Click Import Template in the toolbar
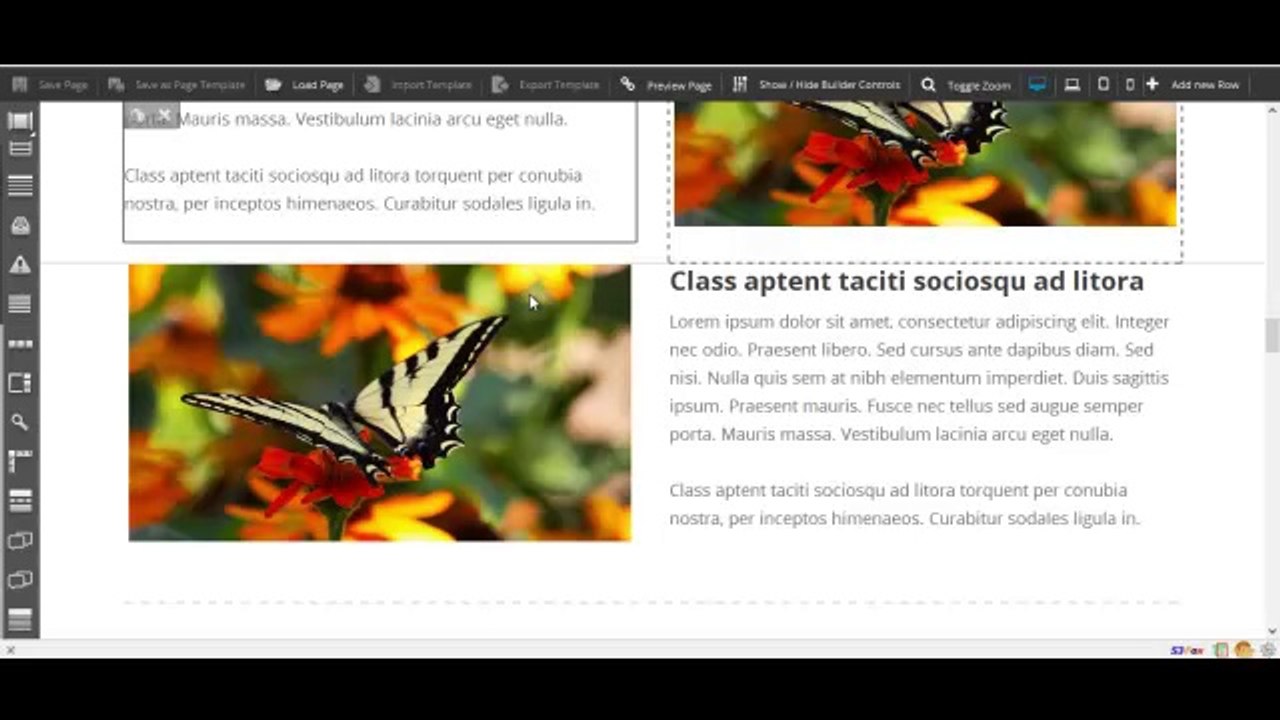 [x=418, y=85]
